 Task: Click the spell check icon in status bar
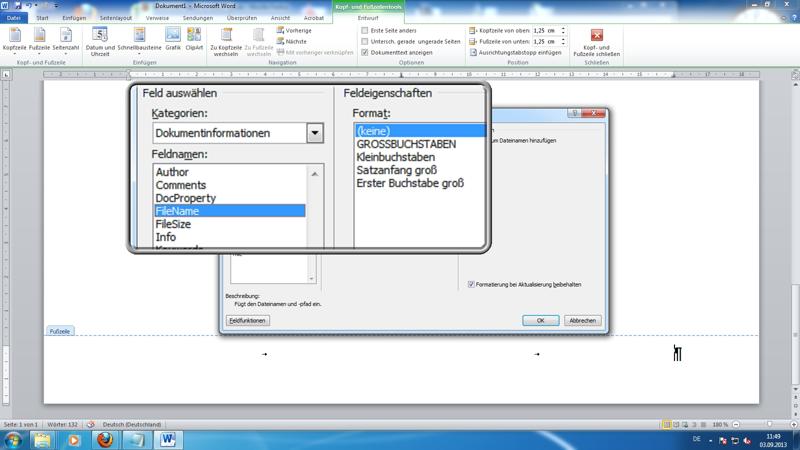coord(91,424)
